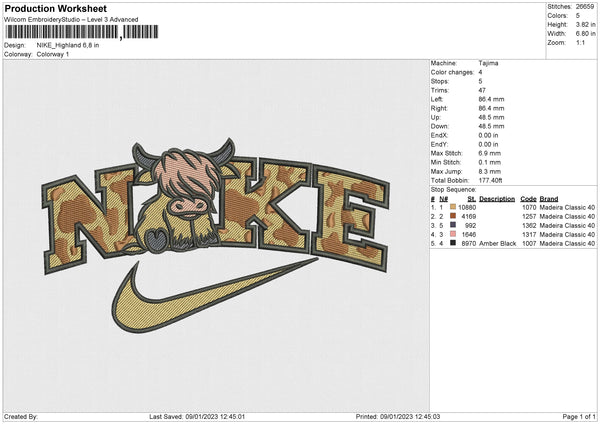This screenshot has height=424, width=600.
Task: Click the Width value 6.80 in
Action: click(x=585, y=34)
